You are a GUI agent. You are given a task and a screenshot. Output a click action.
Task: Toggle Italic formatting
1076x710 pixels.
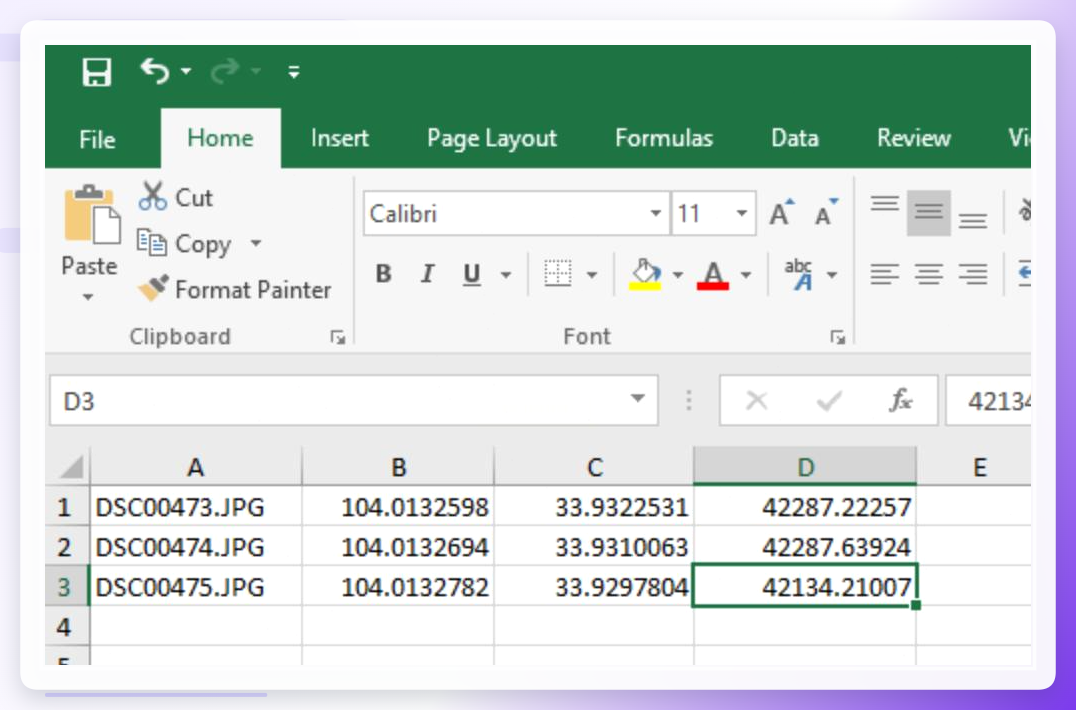pyautogui.click(x=428, y=274)
